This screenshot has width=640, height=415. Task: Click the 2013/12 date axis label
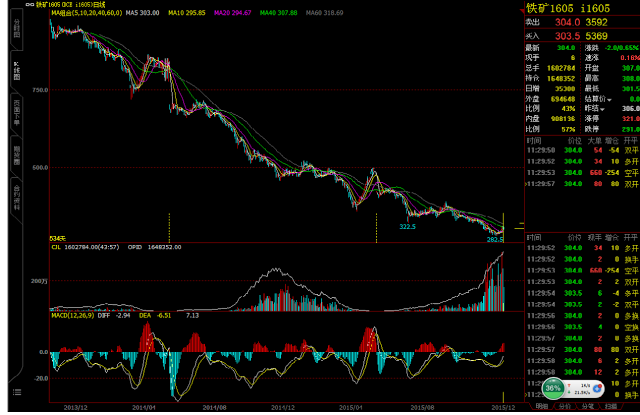coord(76,407)
